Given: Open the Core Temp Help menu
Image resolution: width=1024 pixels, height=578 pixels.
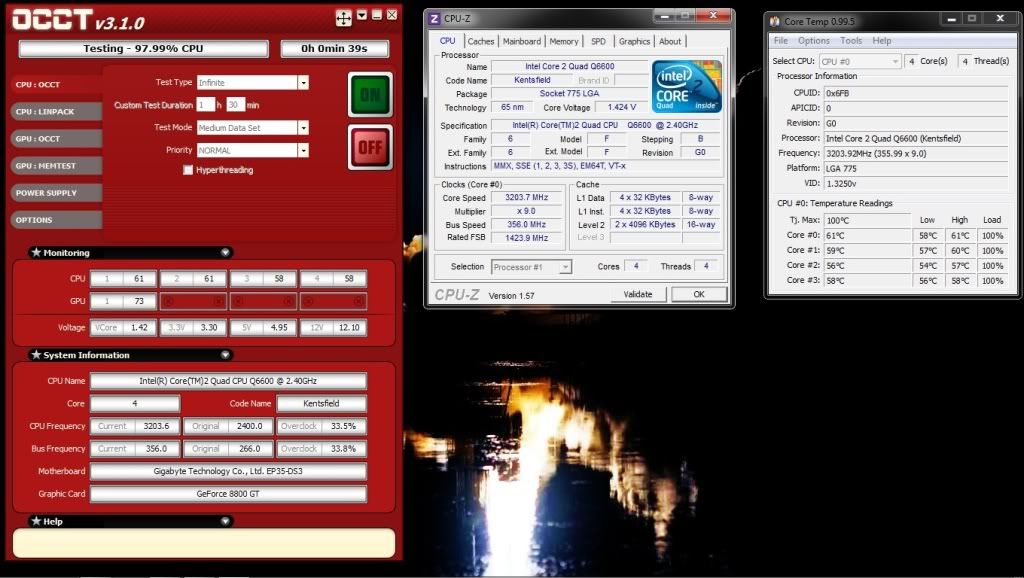Looking at the screenshot, I should click(x=882, y=40).
